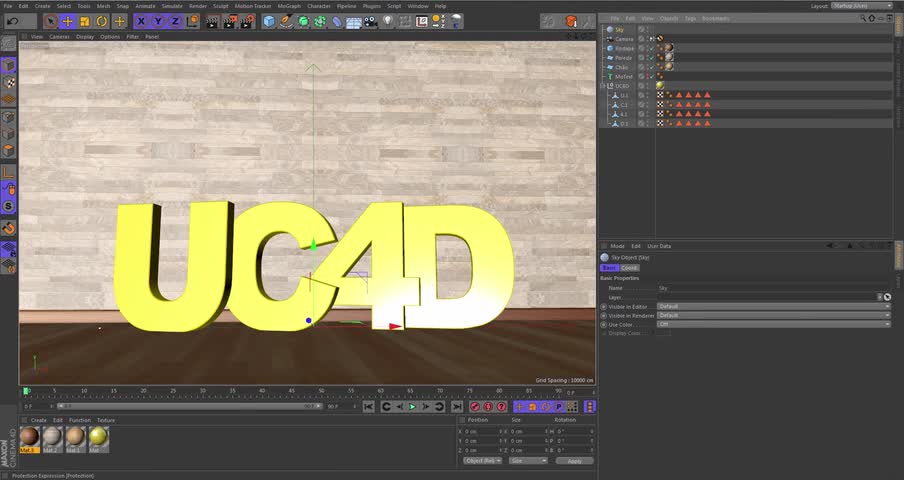The height and width of the screenshot is (480, 904).
Task: Render to Picture Viewer icon
Action: pyautogui.click(x=229, y=22)
